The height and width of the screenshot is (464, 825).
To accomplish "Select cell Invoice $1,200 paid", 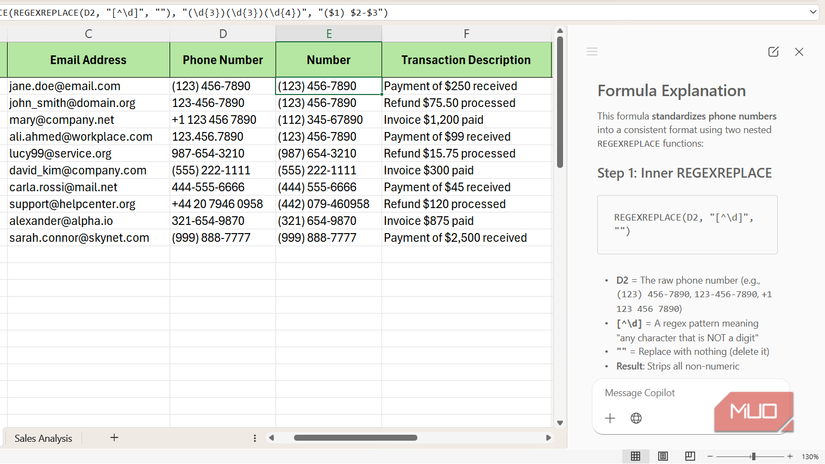I will [x=466, y=120].
